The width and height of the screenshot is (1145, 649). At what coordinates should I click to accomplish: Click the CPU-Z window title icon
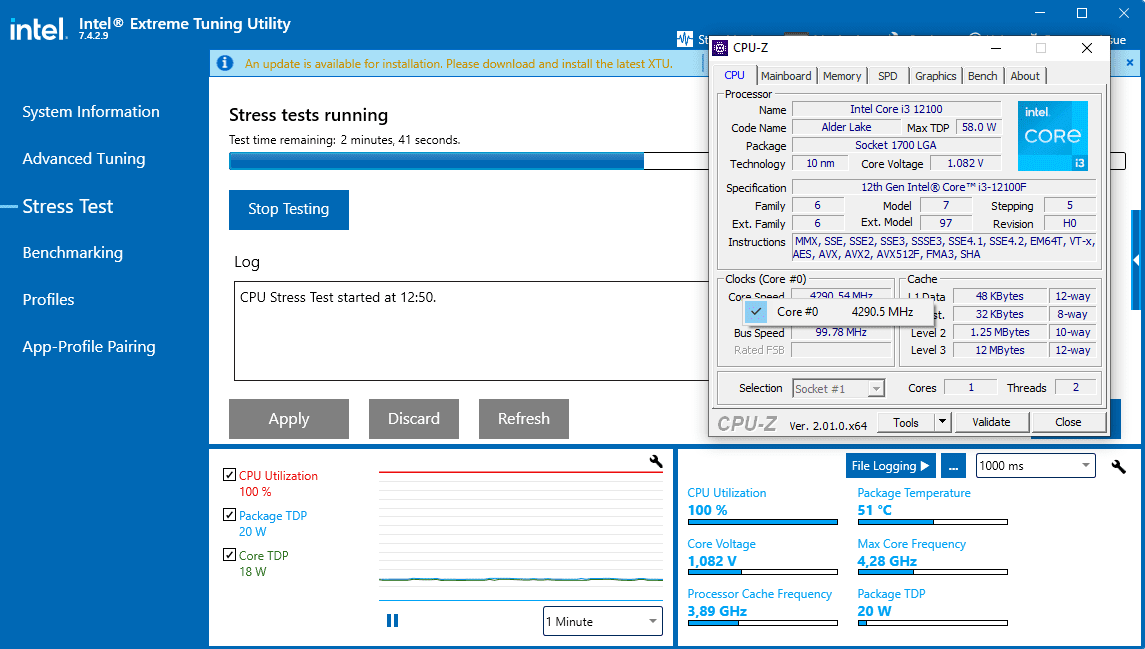point(720,48)
